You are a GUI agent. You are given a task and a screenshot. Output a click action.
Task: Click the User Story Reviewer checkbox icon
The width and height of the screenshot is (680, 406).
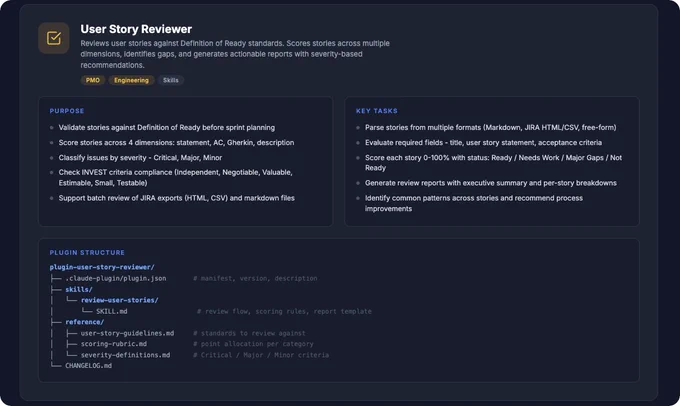tap(53, 38)
